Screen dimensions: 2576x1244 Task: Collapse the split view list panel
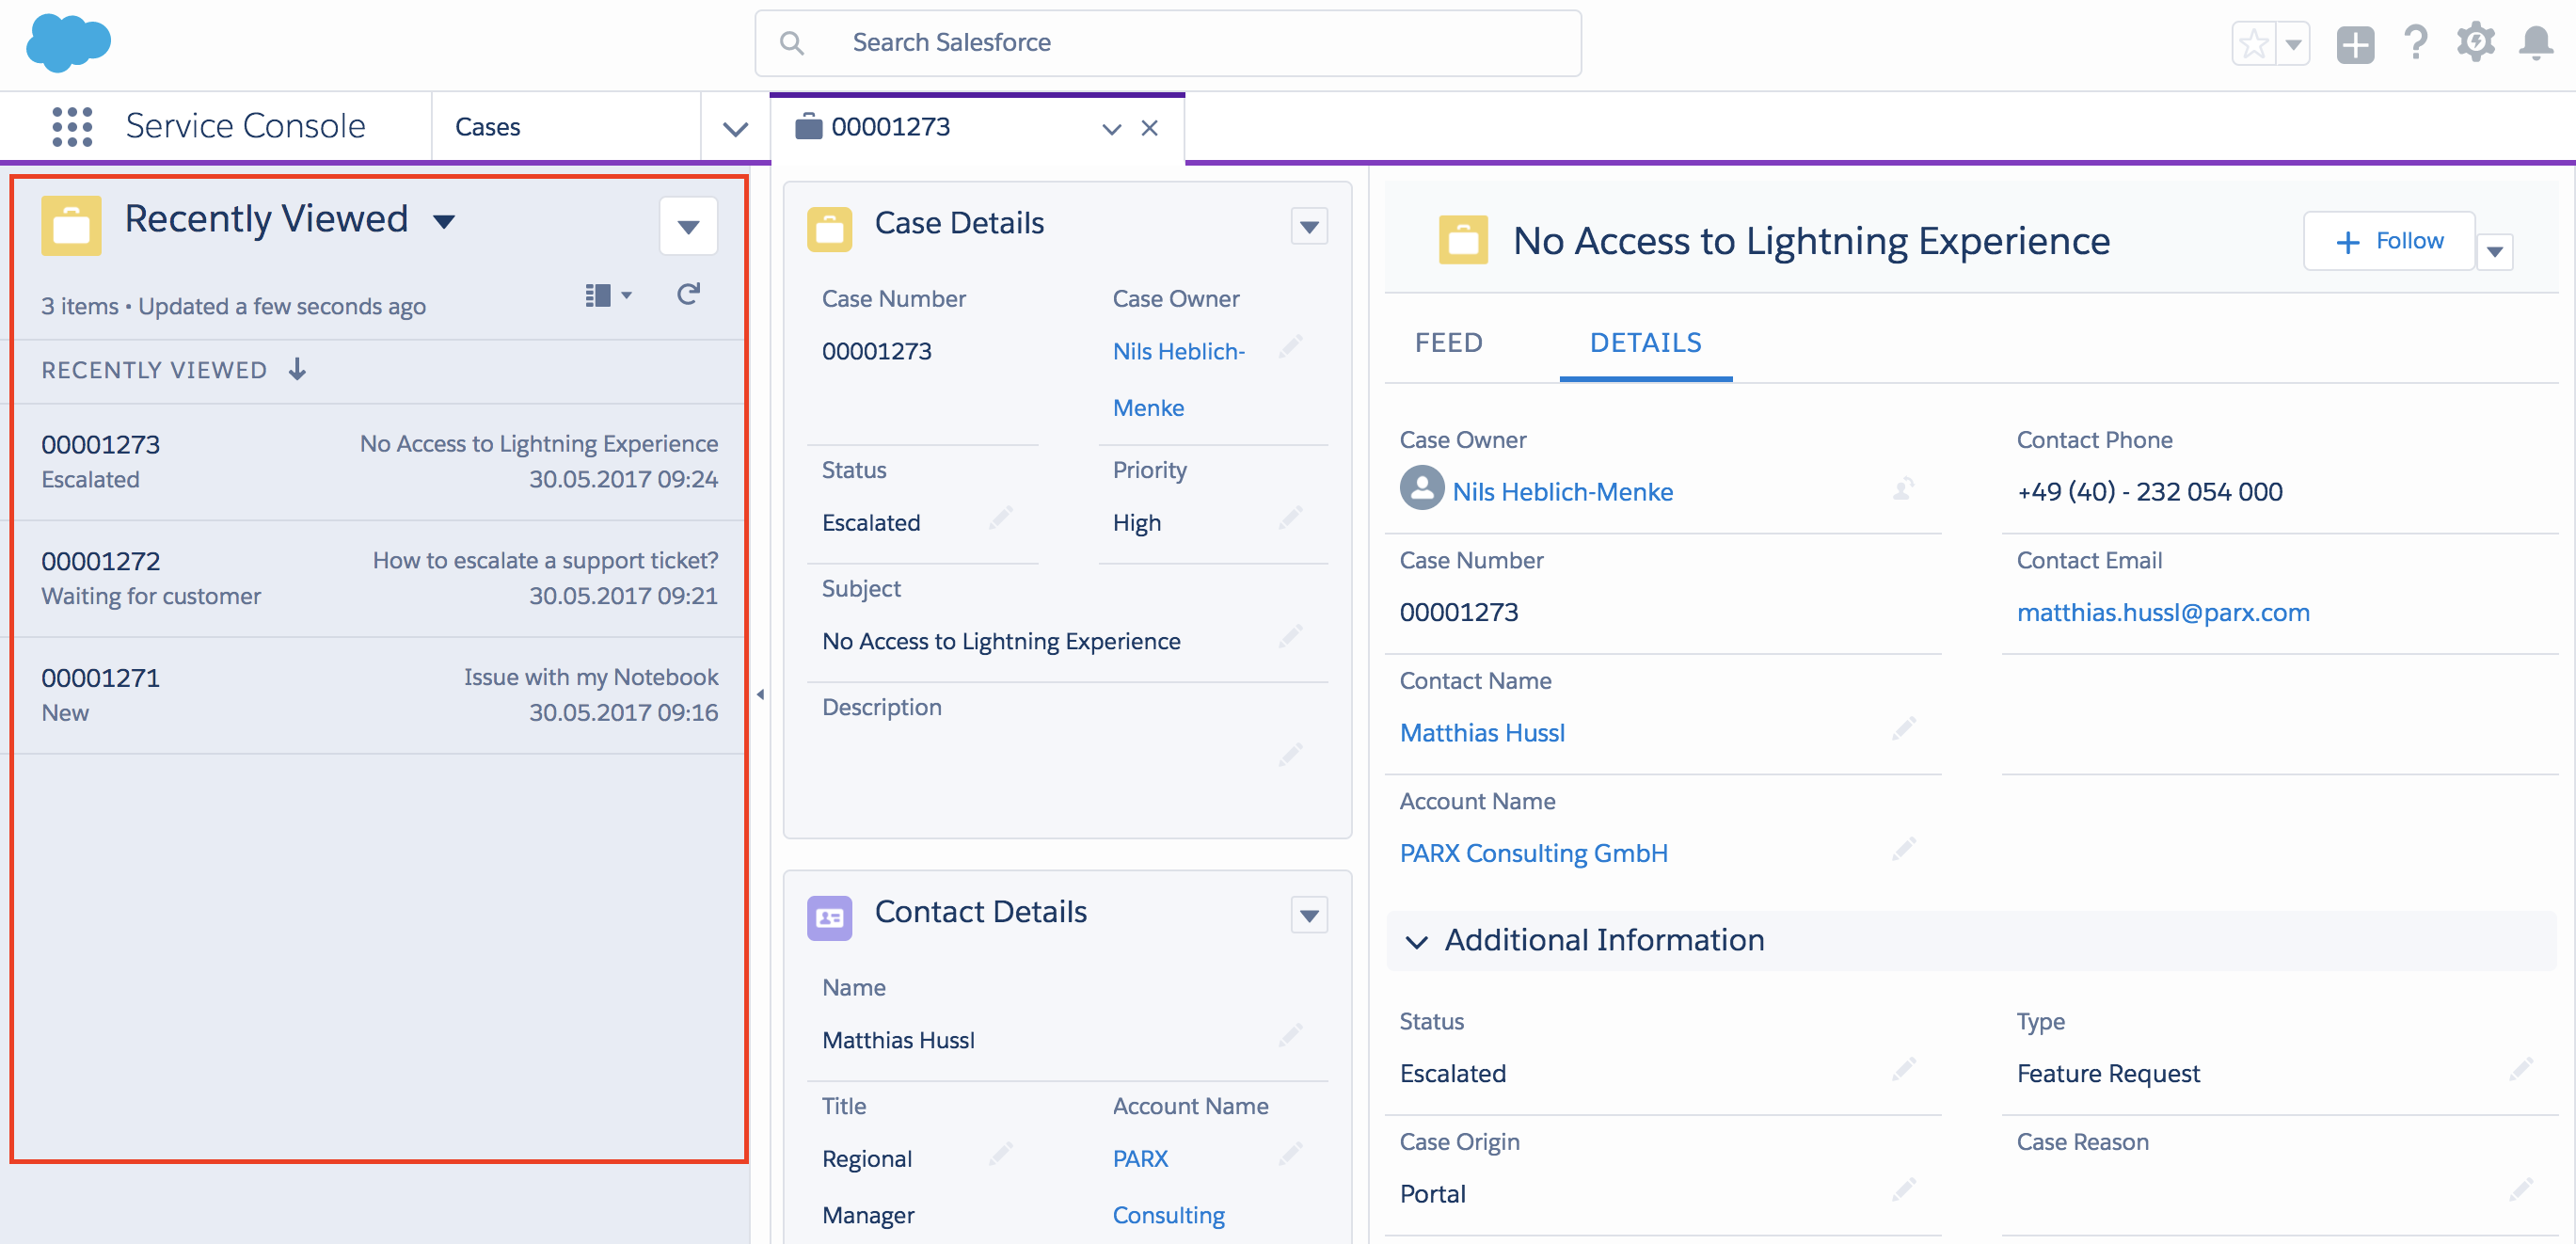[x=760, y=694]
